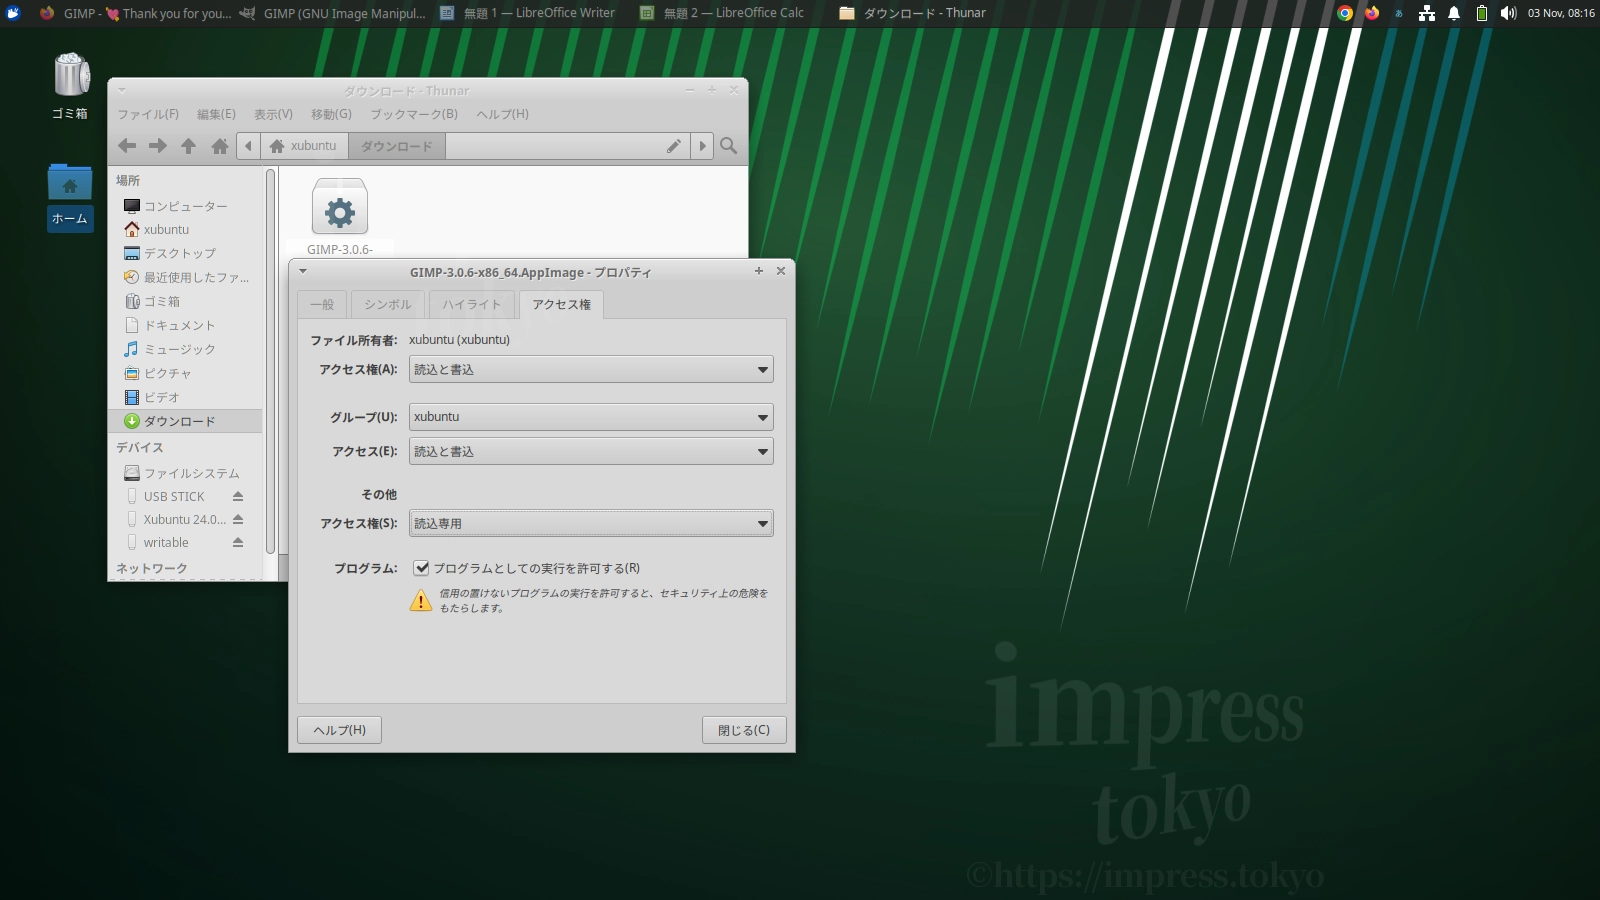The width and height of the screenshot is (1600, 900).
Task: Select ダウンロード in Thunar sidebar
Action: tap(185, 422)
